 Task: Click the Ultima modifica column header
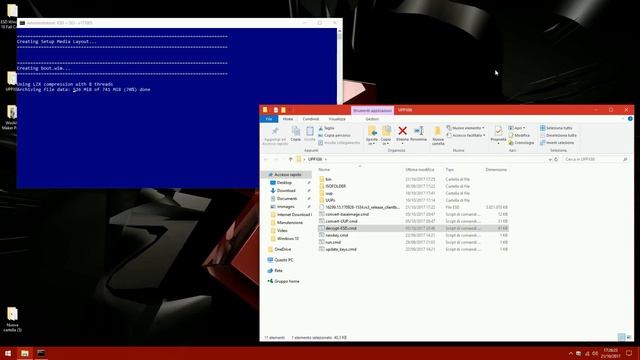[x=420, y=169]
